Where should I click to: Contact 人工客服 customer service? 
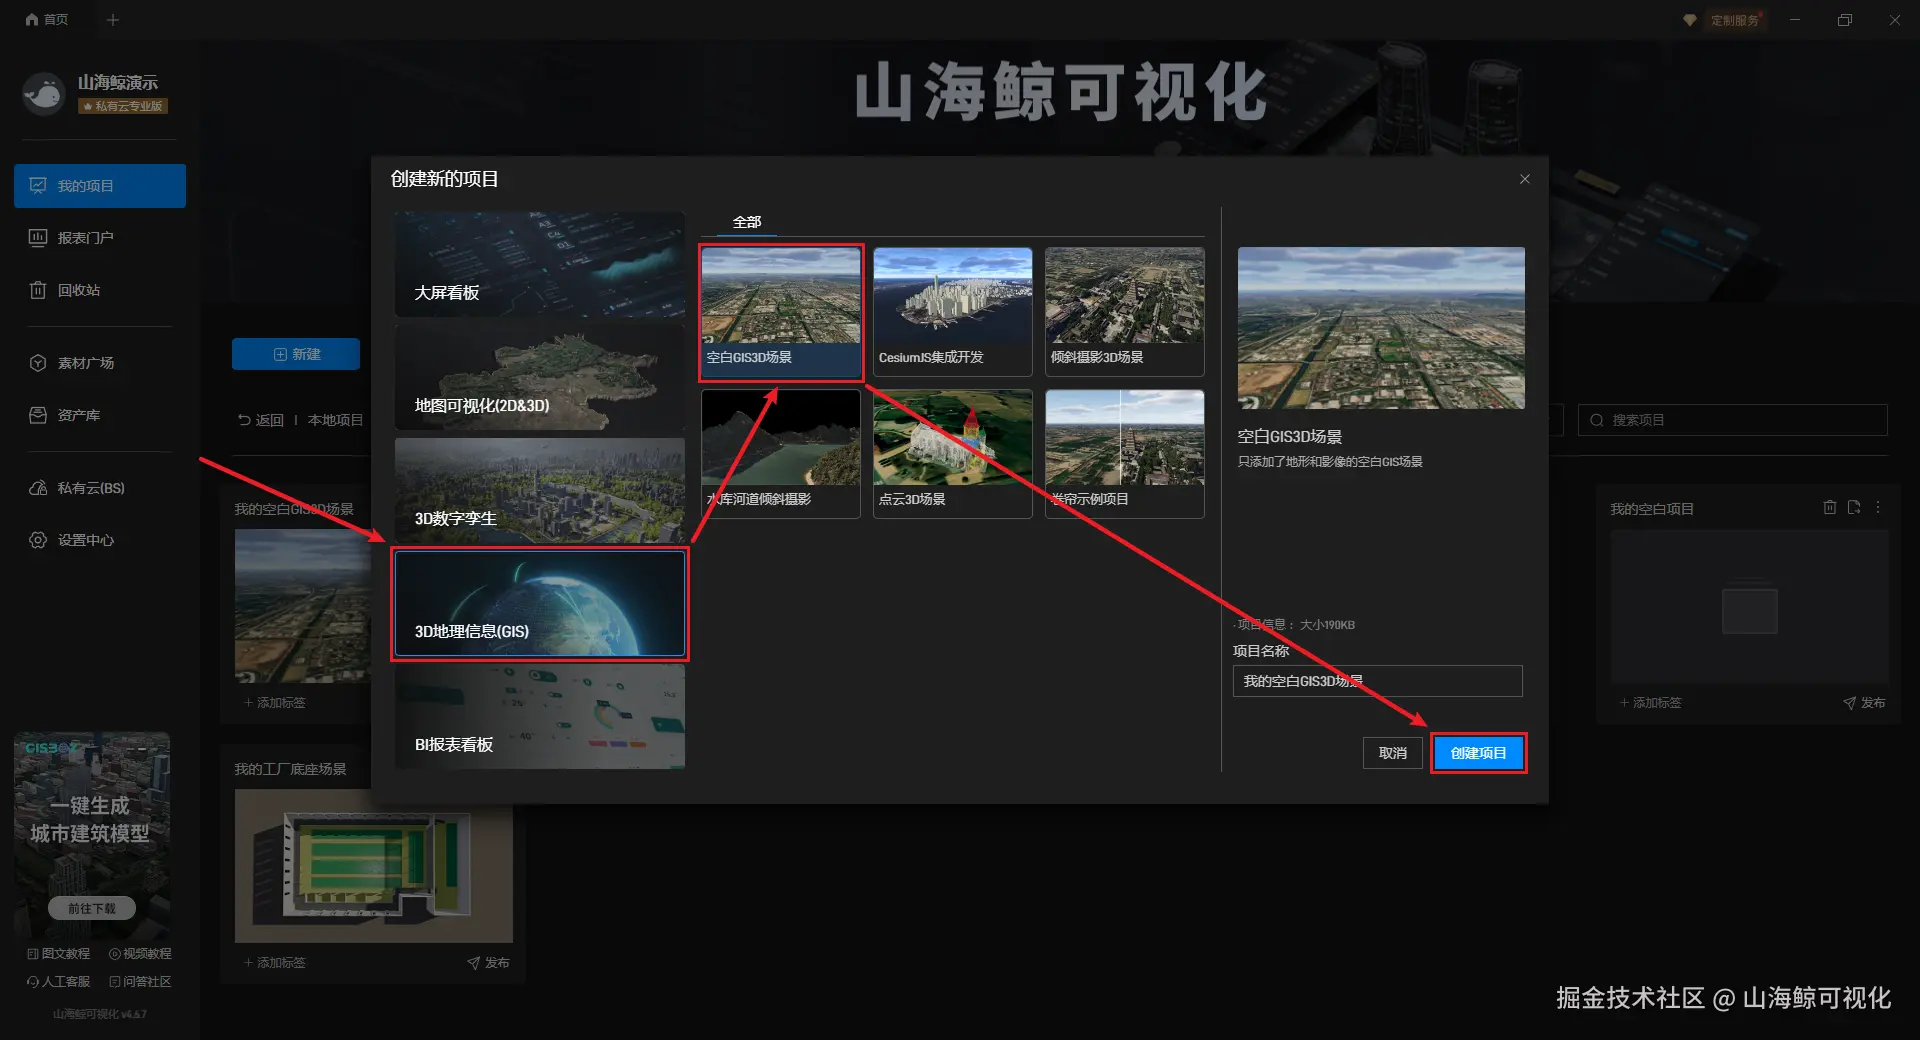[x=59, y=982]
